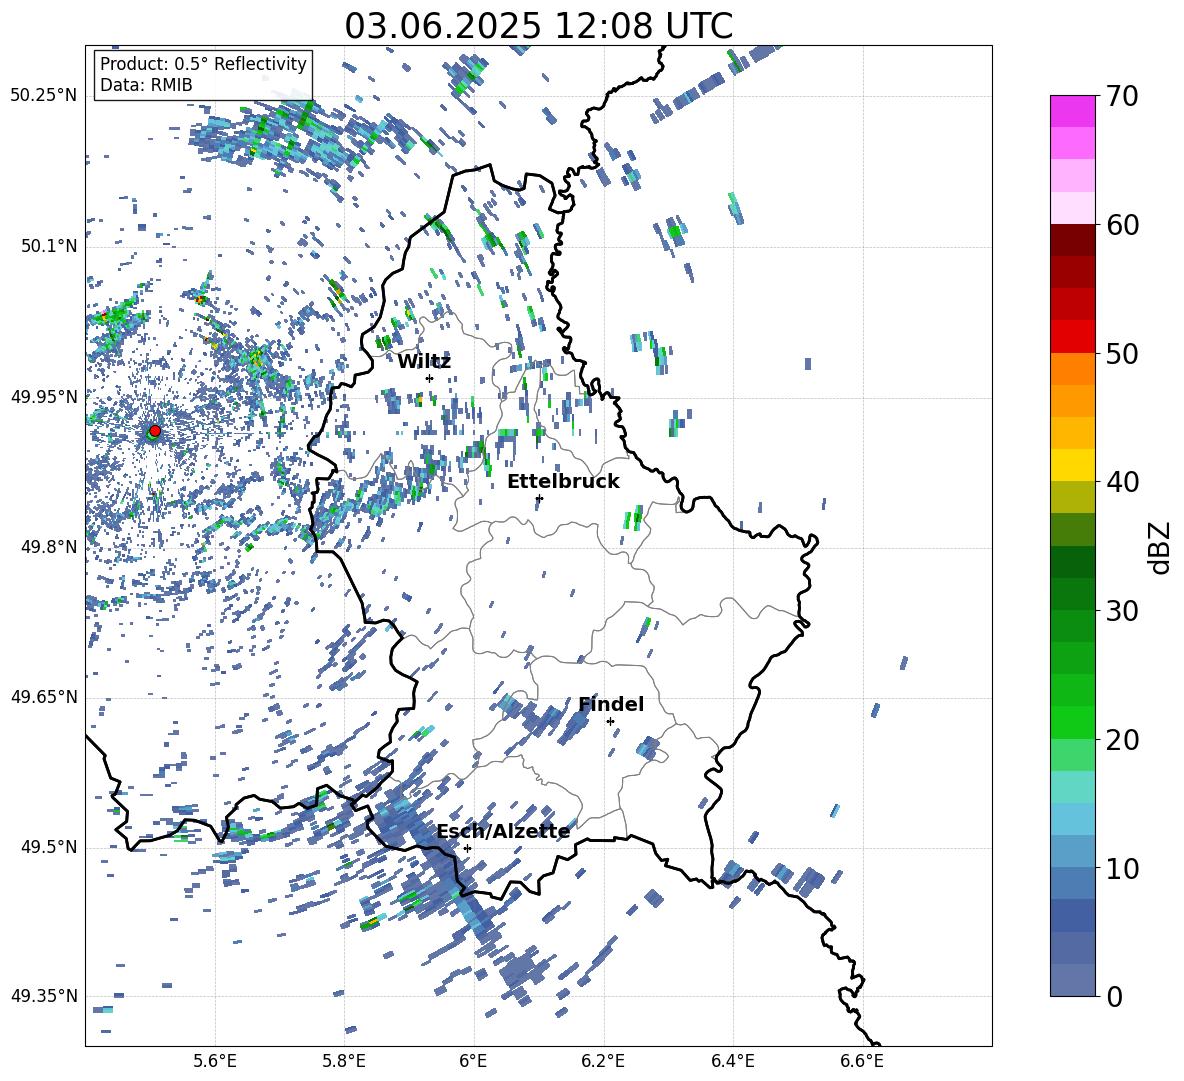Screen dimensions: 1184x1081
Task: Click latitude label 49.65°N
Action: (44, 696)
